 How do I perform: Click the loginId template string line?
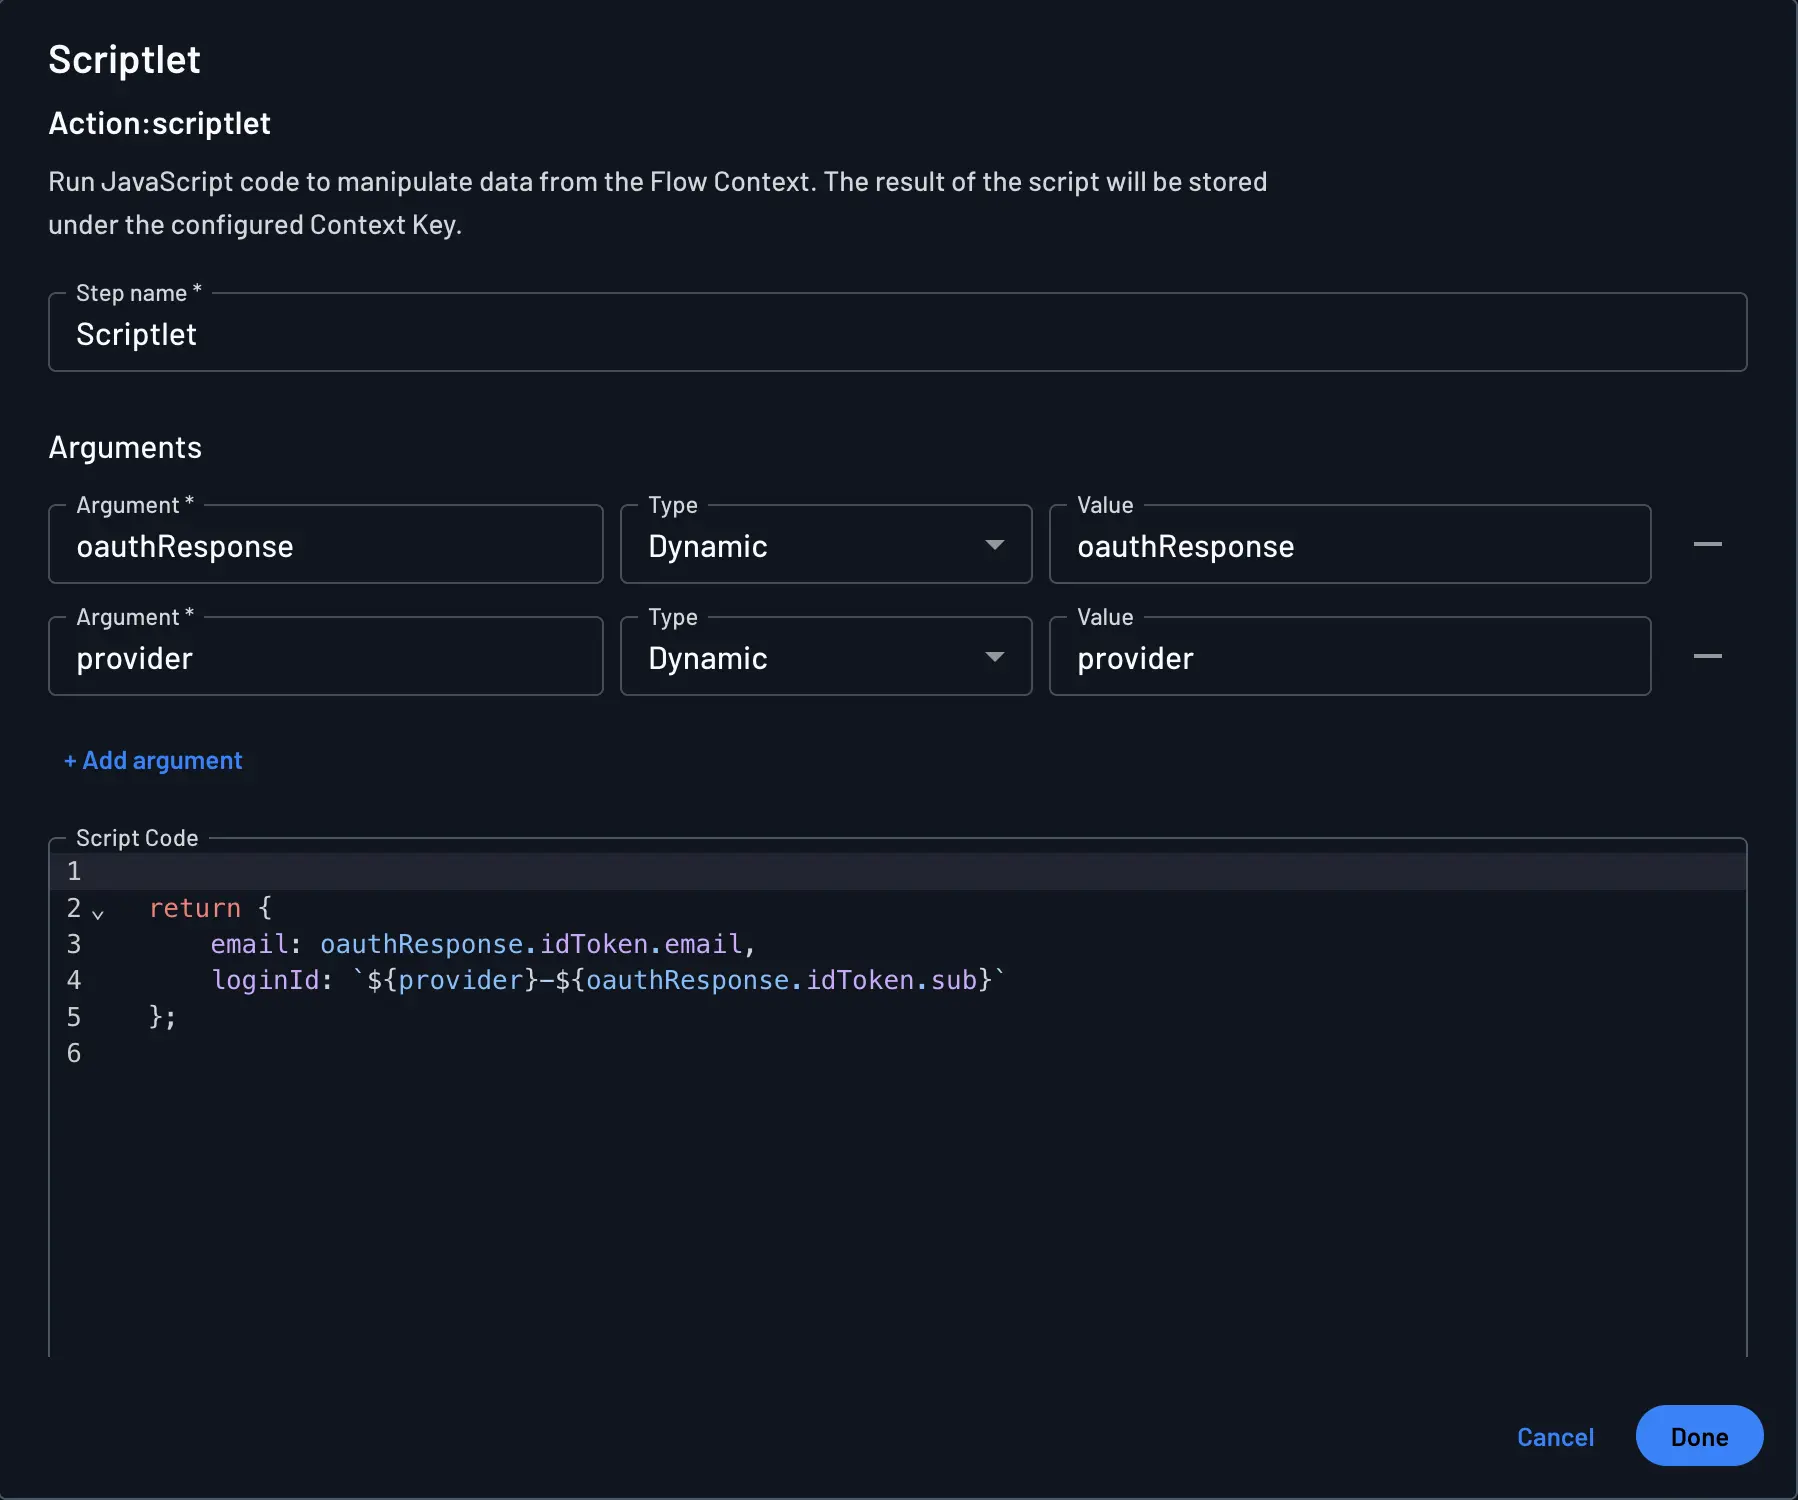(608, 980)
